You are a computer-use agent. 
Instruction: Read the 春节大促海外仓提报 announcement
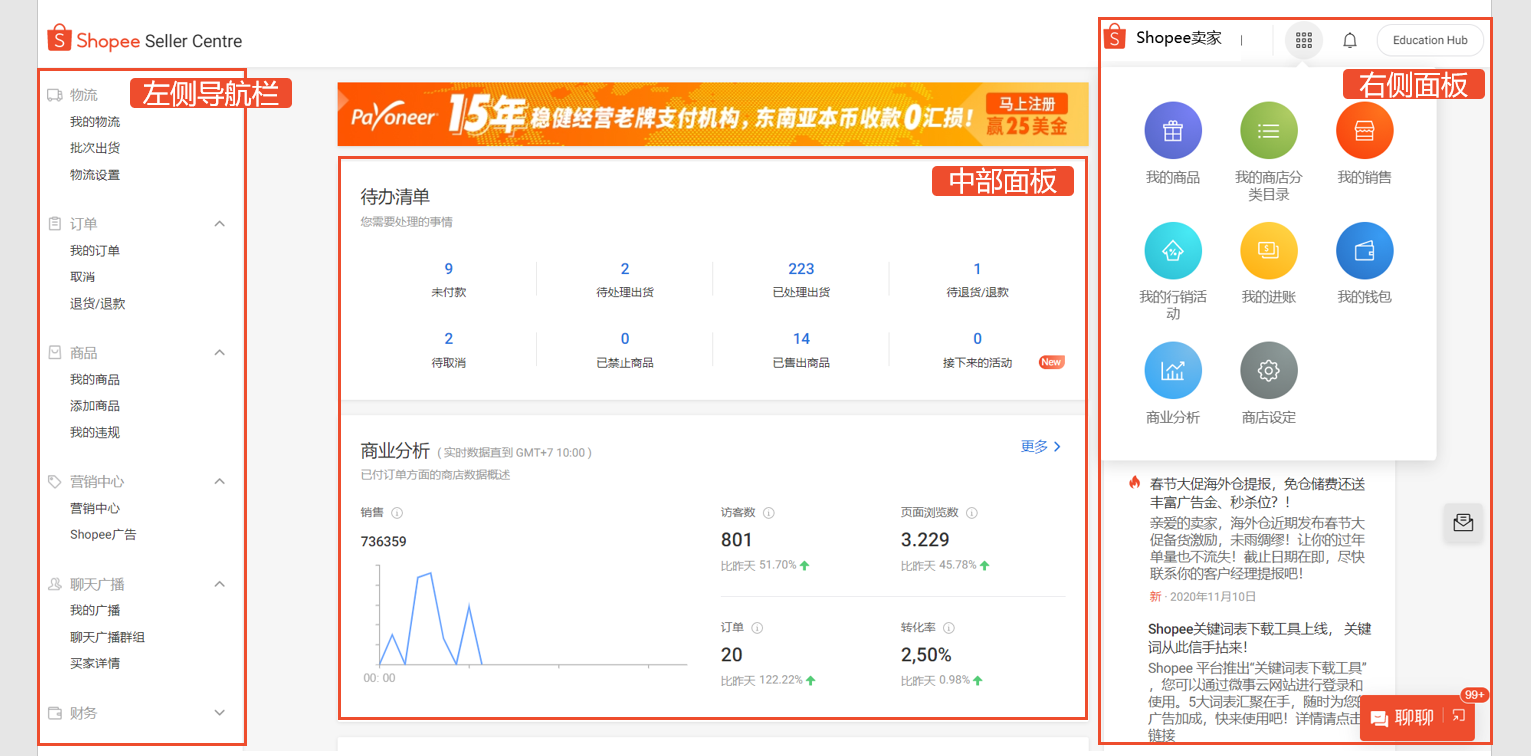[1257, 492]
